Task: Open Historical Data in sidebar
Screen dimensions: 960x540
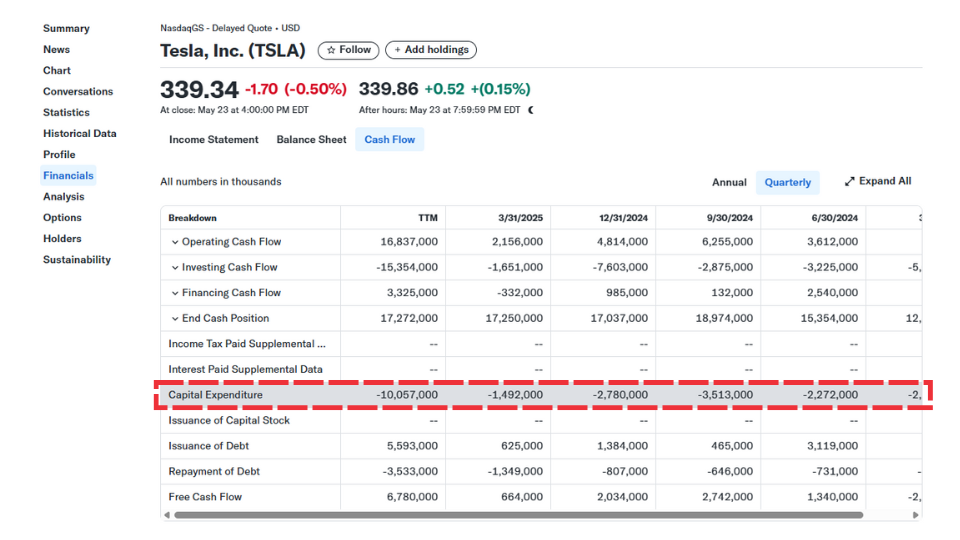Action: (80, 133)
